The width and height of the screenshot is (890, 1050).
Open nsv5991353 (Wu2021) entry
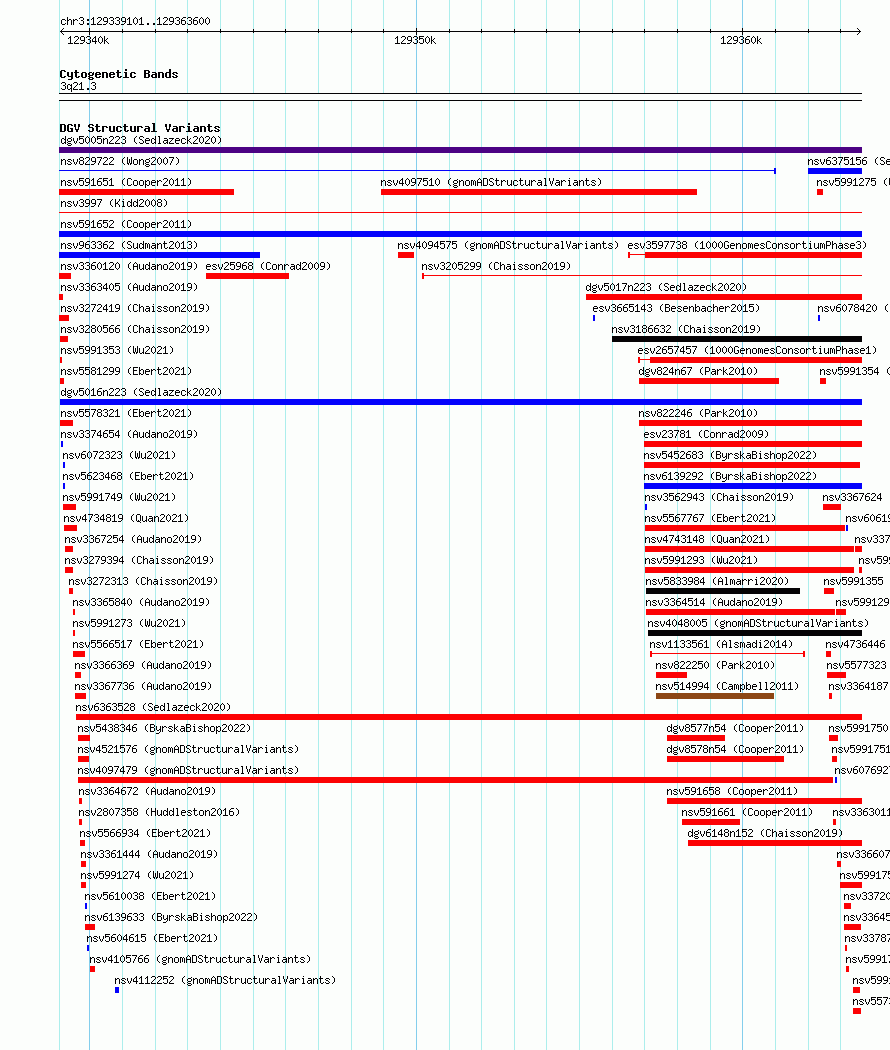point(117,350)
